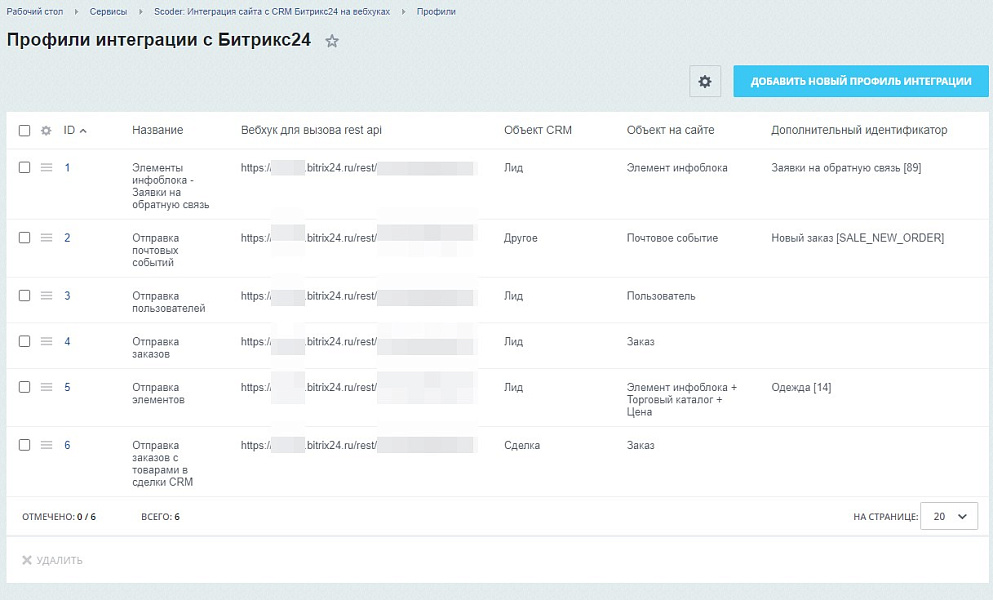Screen dimensions: 993x600
Task: Open row actions menu for profile 1
Action: click(x=46, y=168)
